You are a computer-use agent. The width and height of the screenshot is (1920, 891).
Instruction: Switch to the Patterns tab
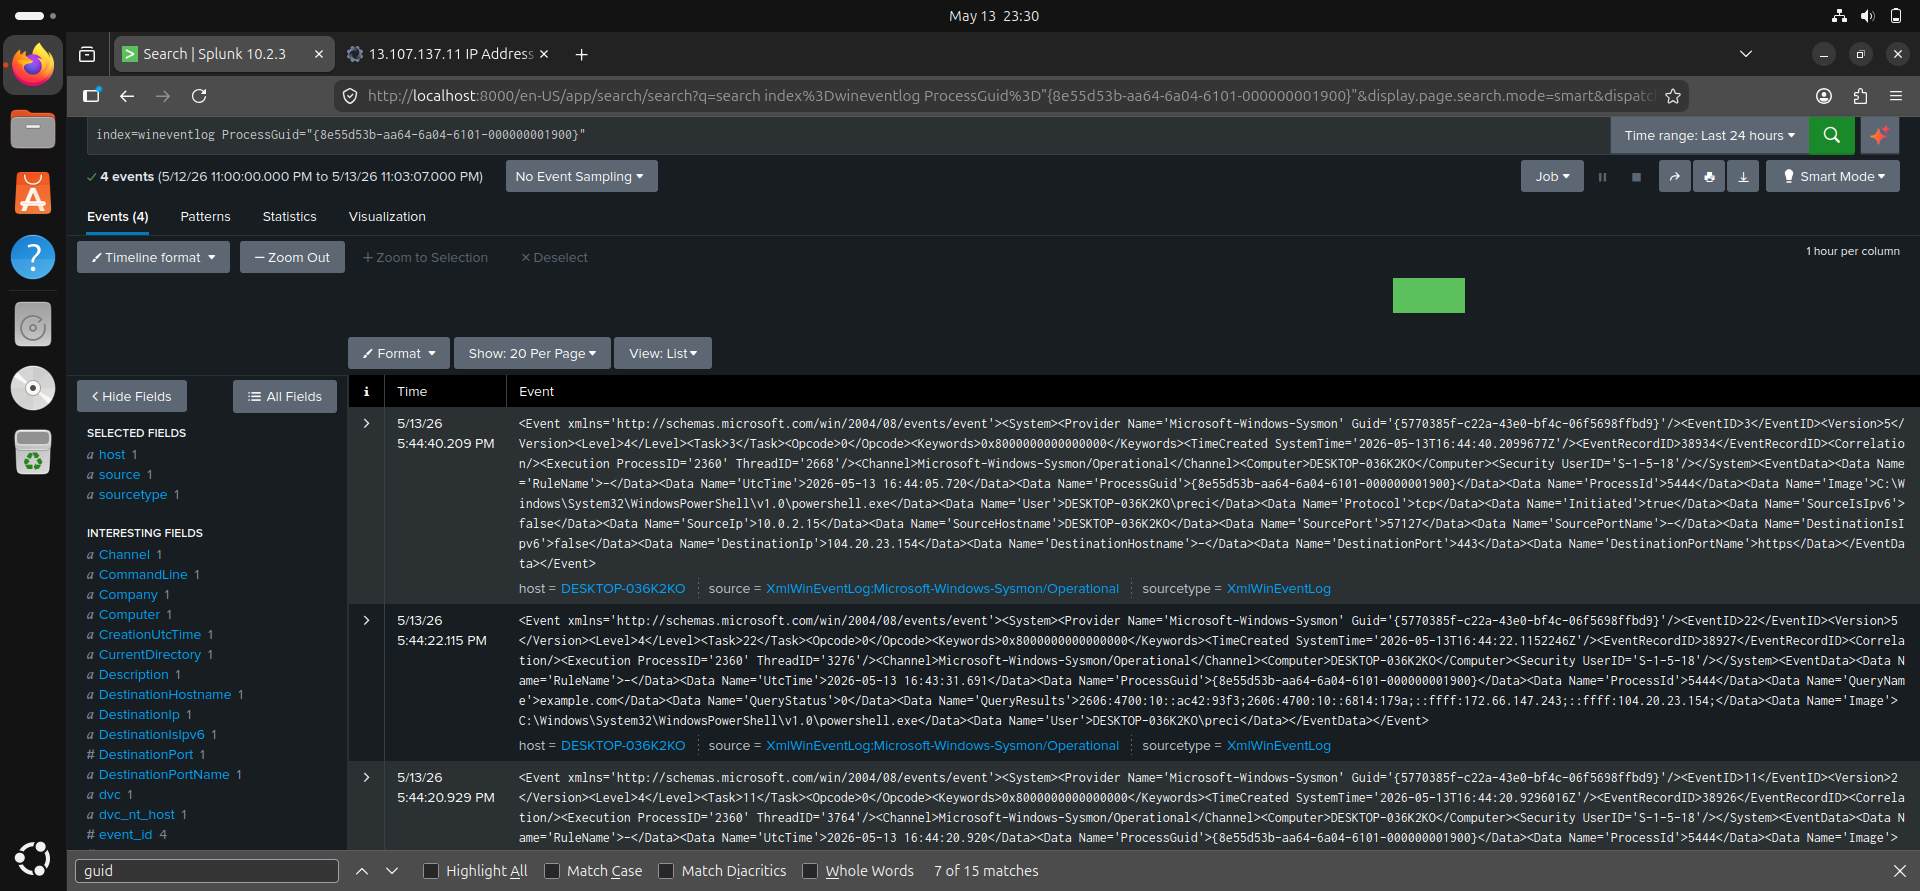[205, 217]
